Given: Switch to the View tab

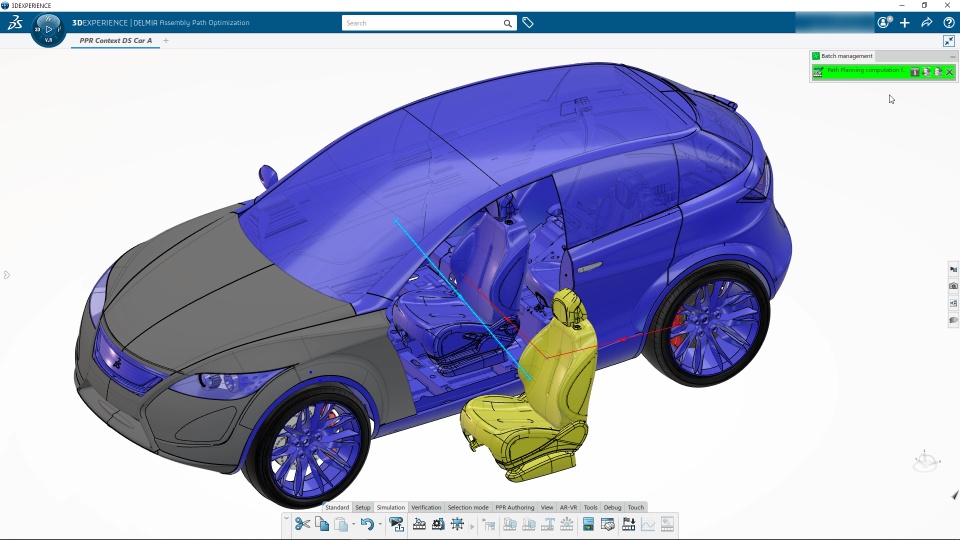Looking at the screenshot, I should tap(547, 508).
